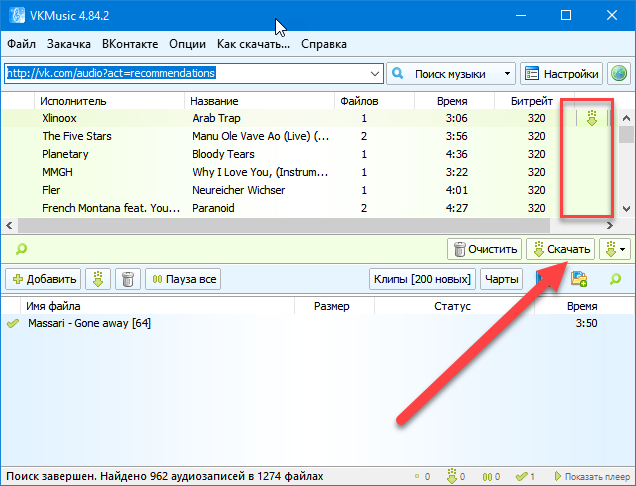Click the Manu Ole Vave Ao title

coord(260,136)
